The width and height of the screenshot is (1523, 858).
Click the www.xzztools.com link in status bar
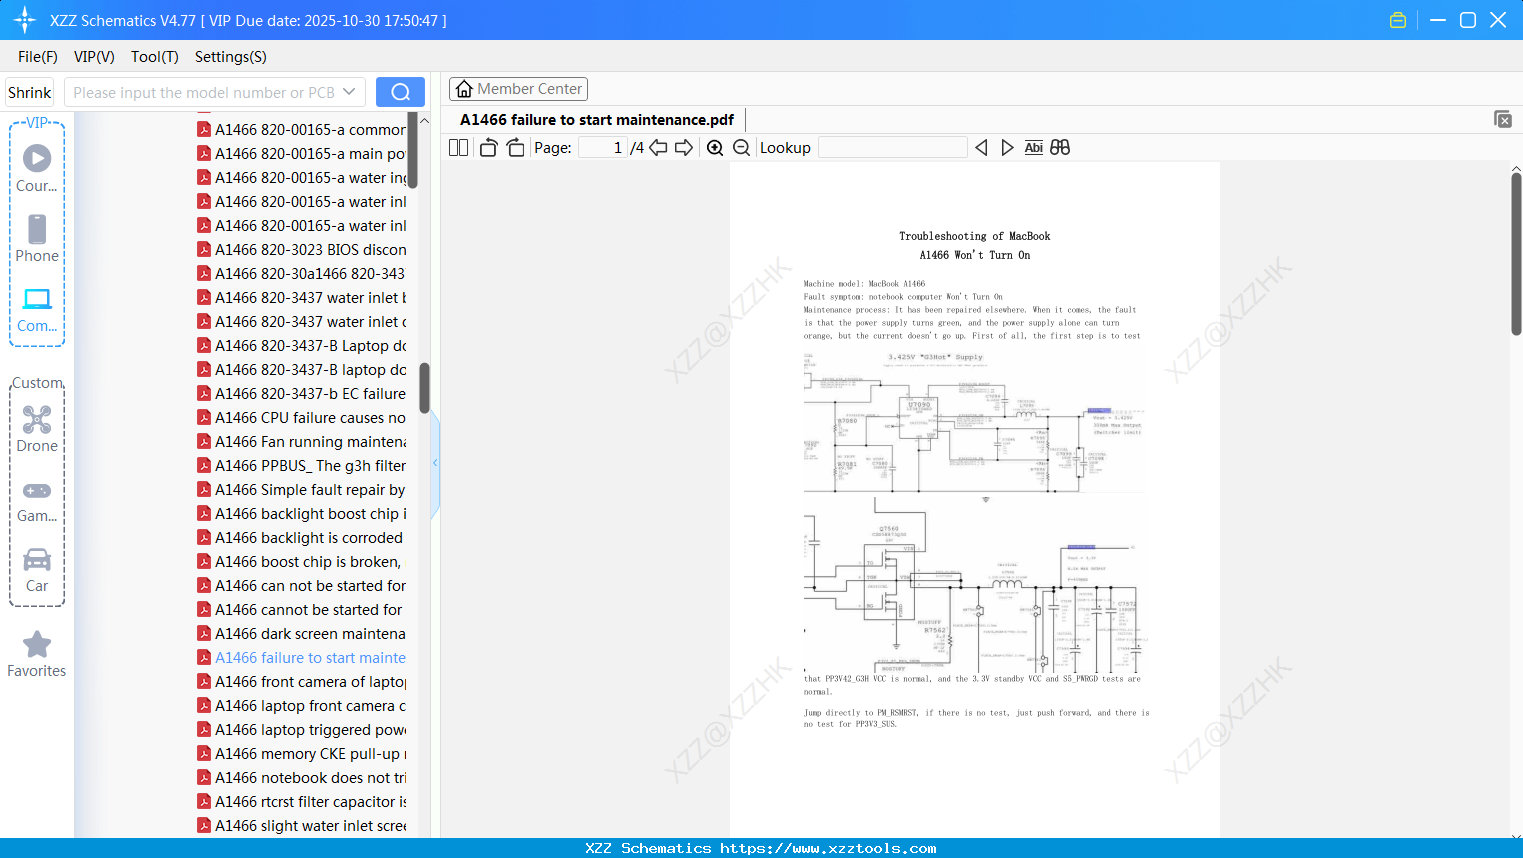coord(828,848)
